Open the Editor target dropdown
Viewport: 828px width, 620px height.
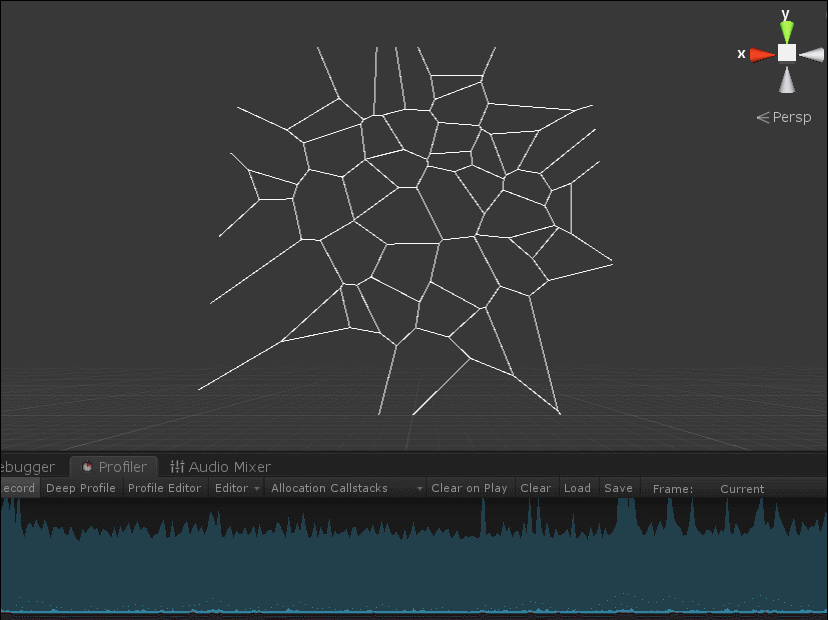click(237, 488)
